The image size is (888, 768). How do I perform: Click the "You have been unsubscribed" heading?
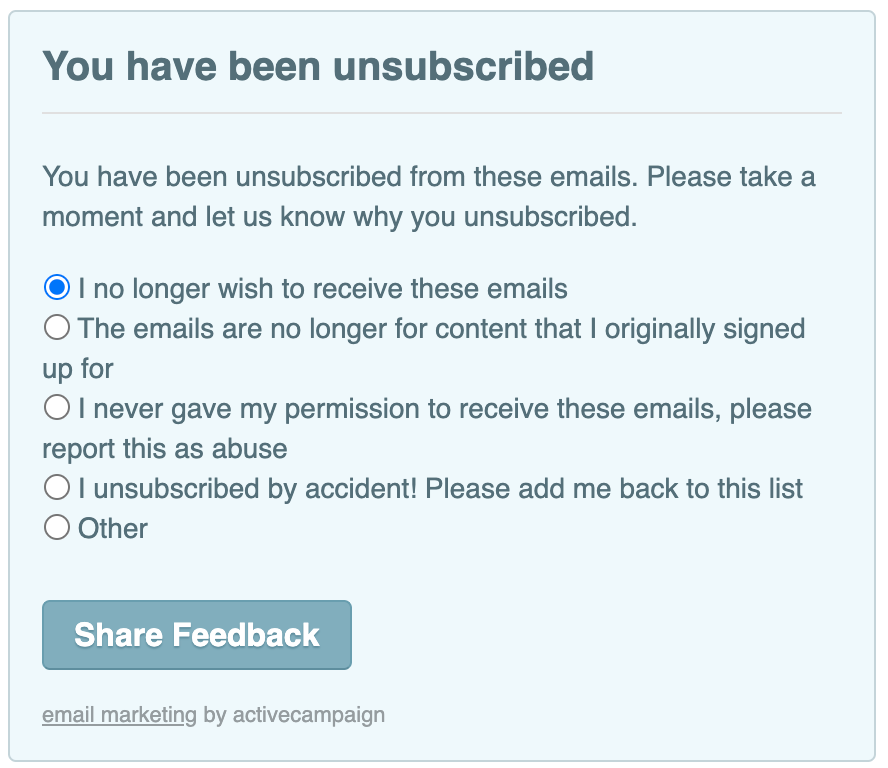click(x=318, y=66)
